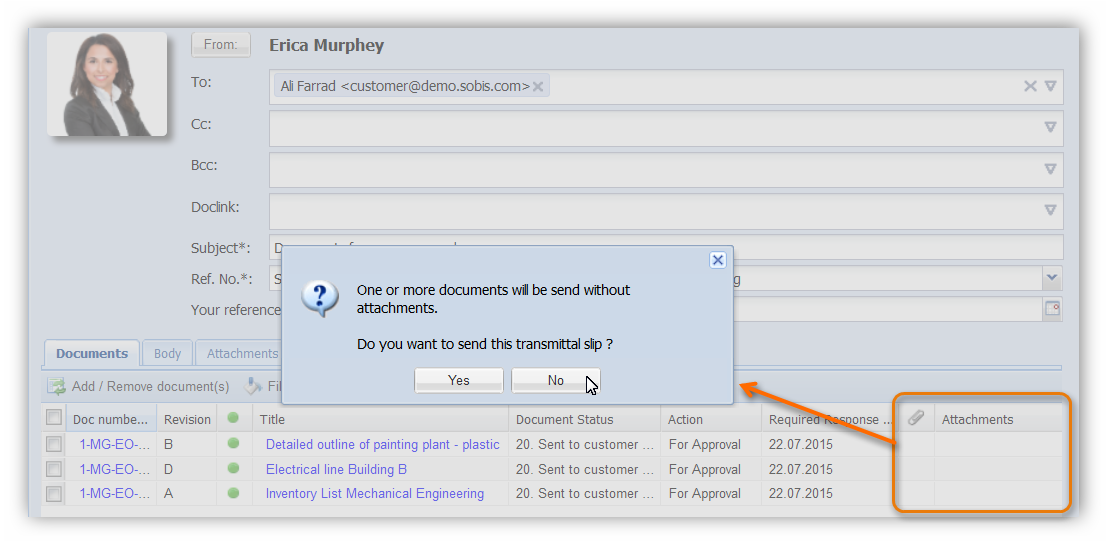1107x545 pixels.
Task: Close the attachment warning dialog
Action: [717, 260]
